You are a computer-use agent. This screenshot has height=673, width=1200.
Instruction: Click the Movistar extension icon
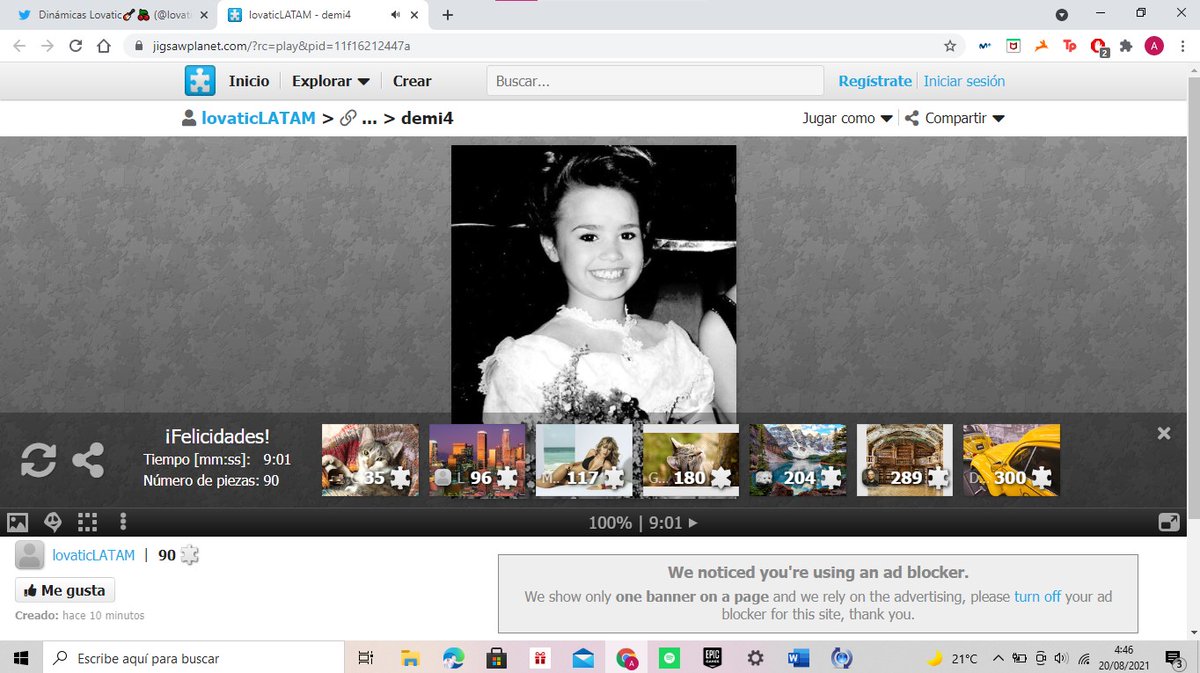point(984,45)
